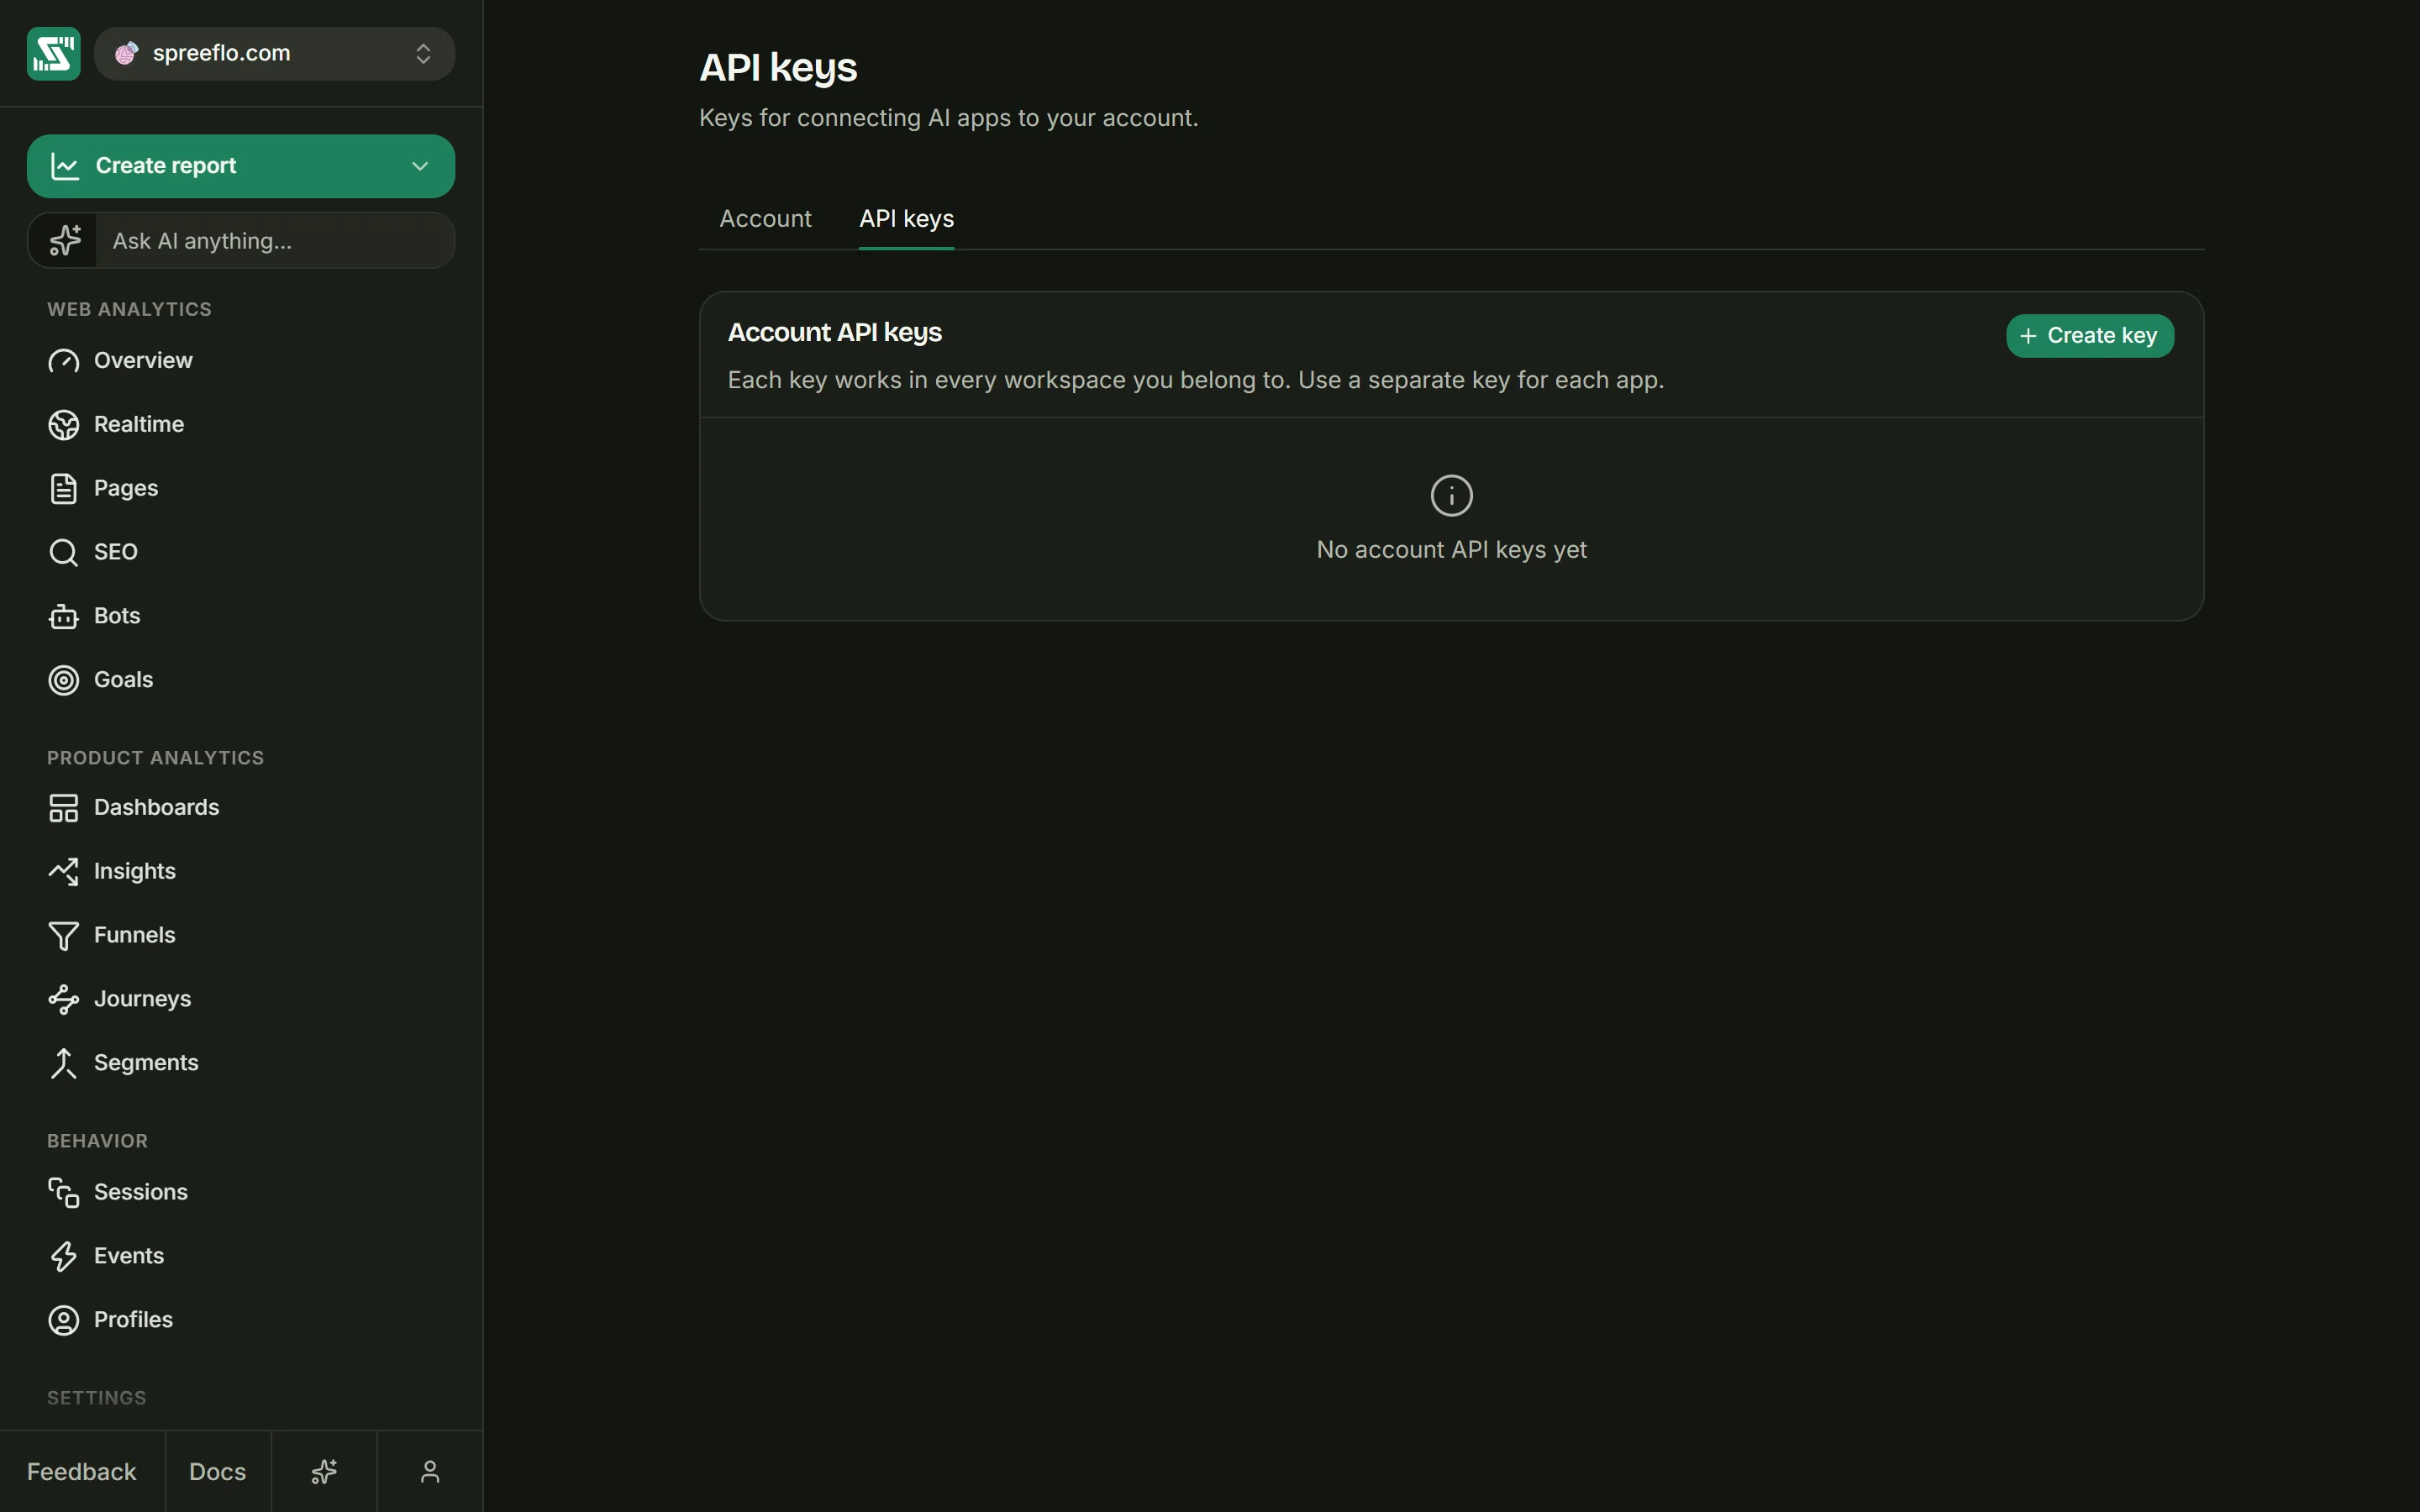This screenshot has width=2420, height=1512.
Task: Click the BEHAVIOR section label
Action: pos(97,1141)
